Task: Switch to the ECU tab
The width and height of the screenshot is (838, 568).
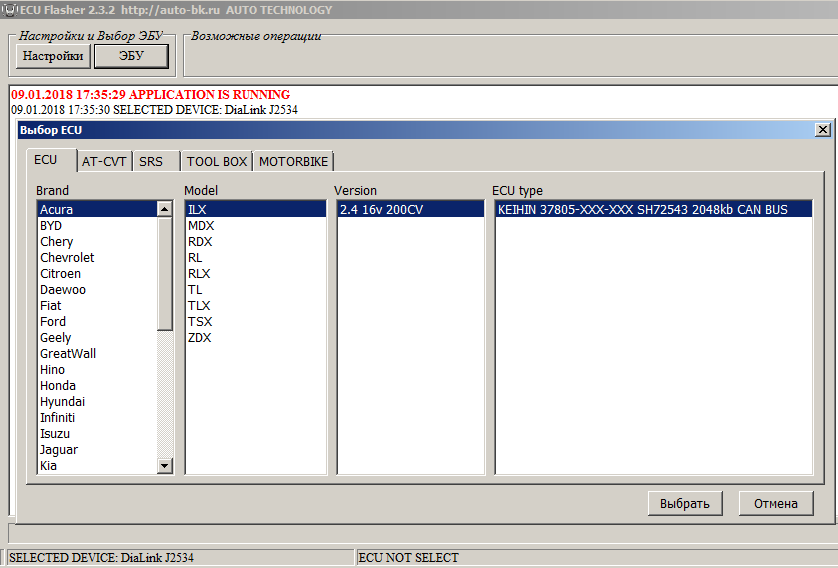Action: [51, 160]
